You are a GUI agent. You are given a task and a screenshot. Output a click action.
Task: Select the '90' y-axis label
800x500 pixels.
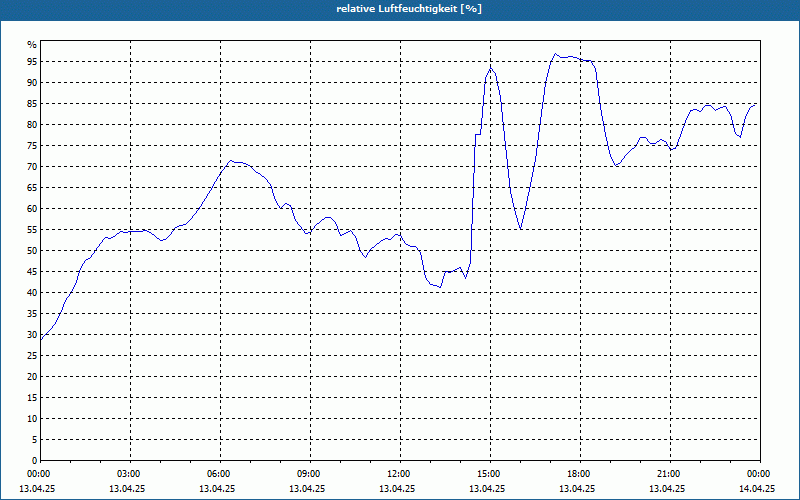tap(32, 83)
